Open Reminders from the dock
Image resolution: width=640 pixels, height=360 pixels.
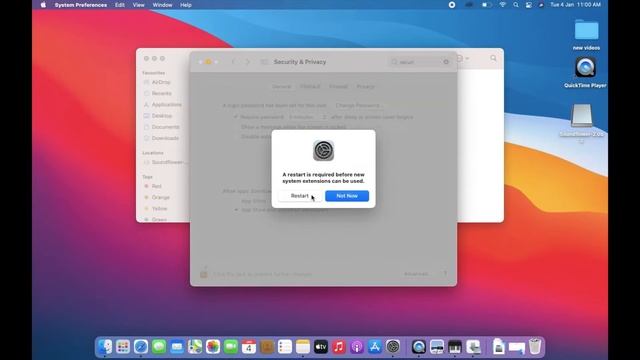(x=285, y=347)
